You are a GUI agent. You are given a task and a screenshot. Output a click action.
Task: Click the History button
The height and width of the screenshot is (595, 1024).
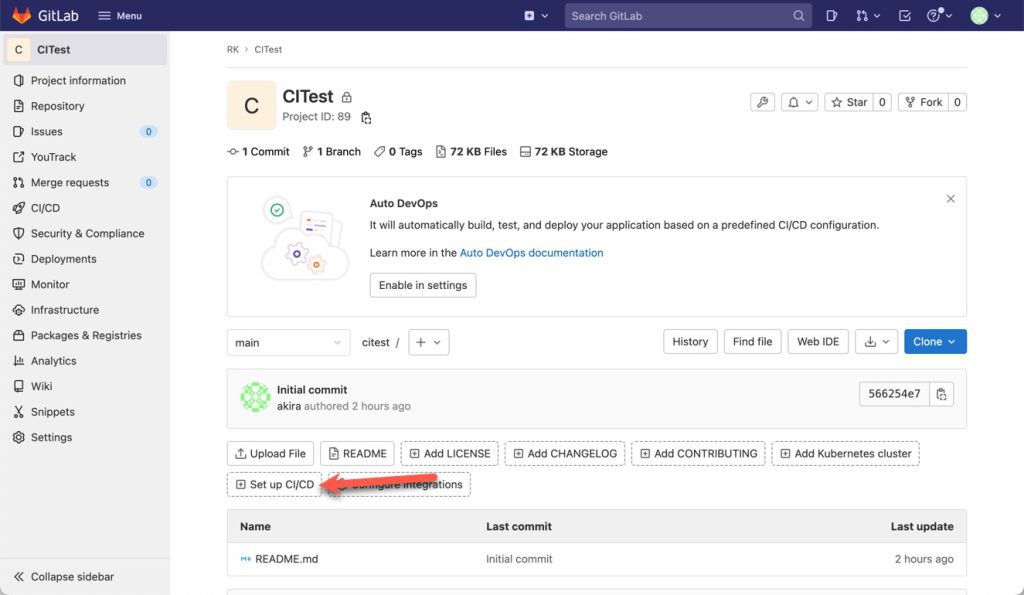tap(690, 342)
